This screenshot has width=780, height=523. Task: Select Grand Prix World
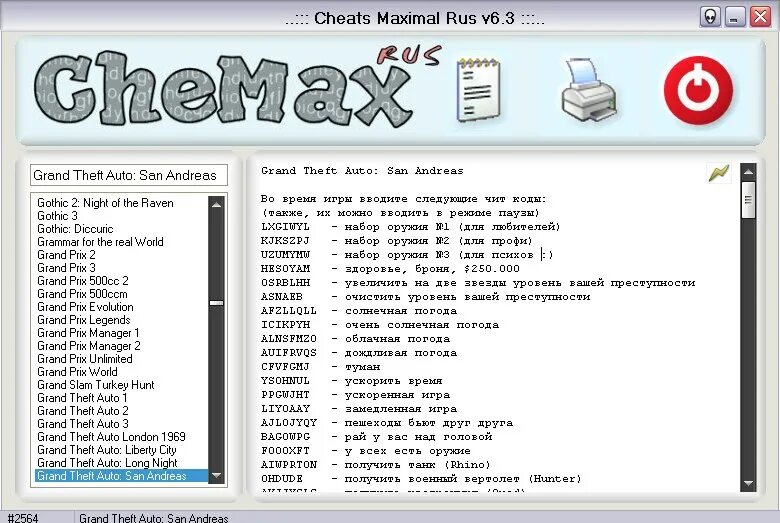(x=77, y=372)
